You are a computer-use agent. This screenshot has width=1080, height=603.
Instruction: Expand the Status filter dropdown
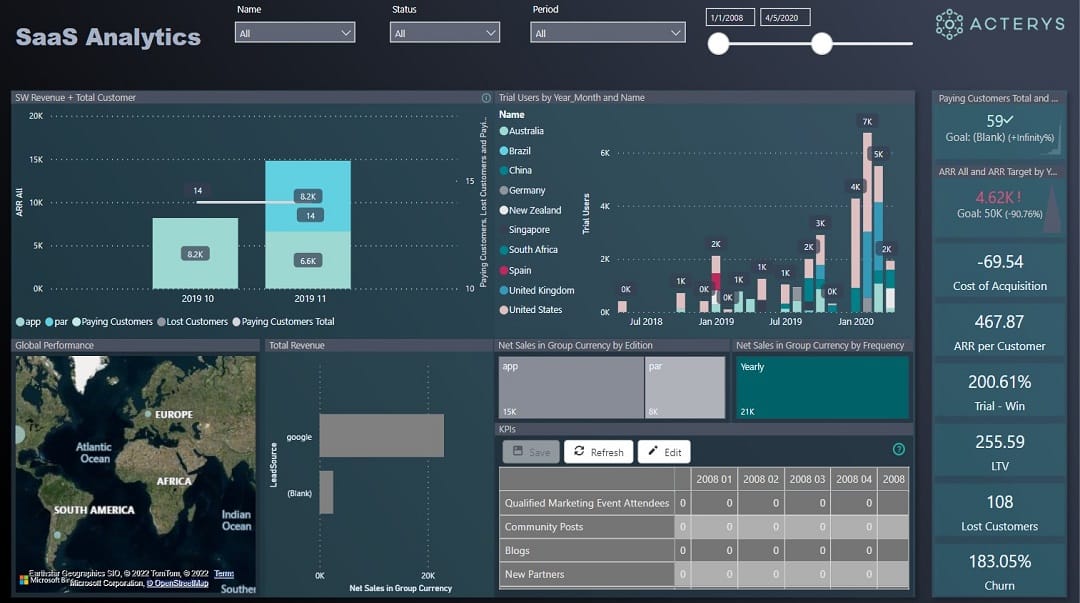click(x=444, y=33)
